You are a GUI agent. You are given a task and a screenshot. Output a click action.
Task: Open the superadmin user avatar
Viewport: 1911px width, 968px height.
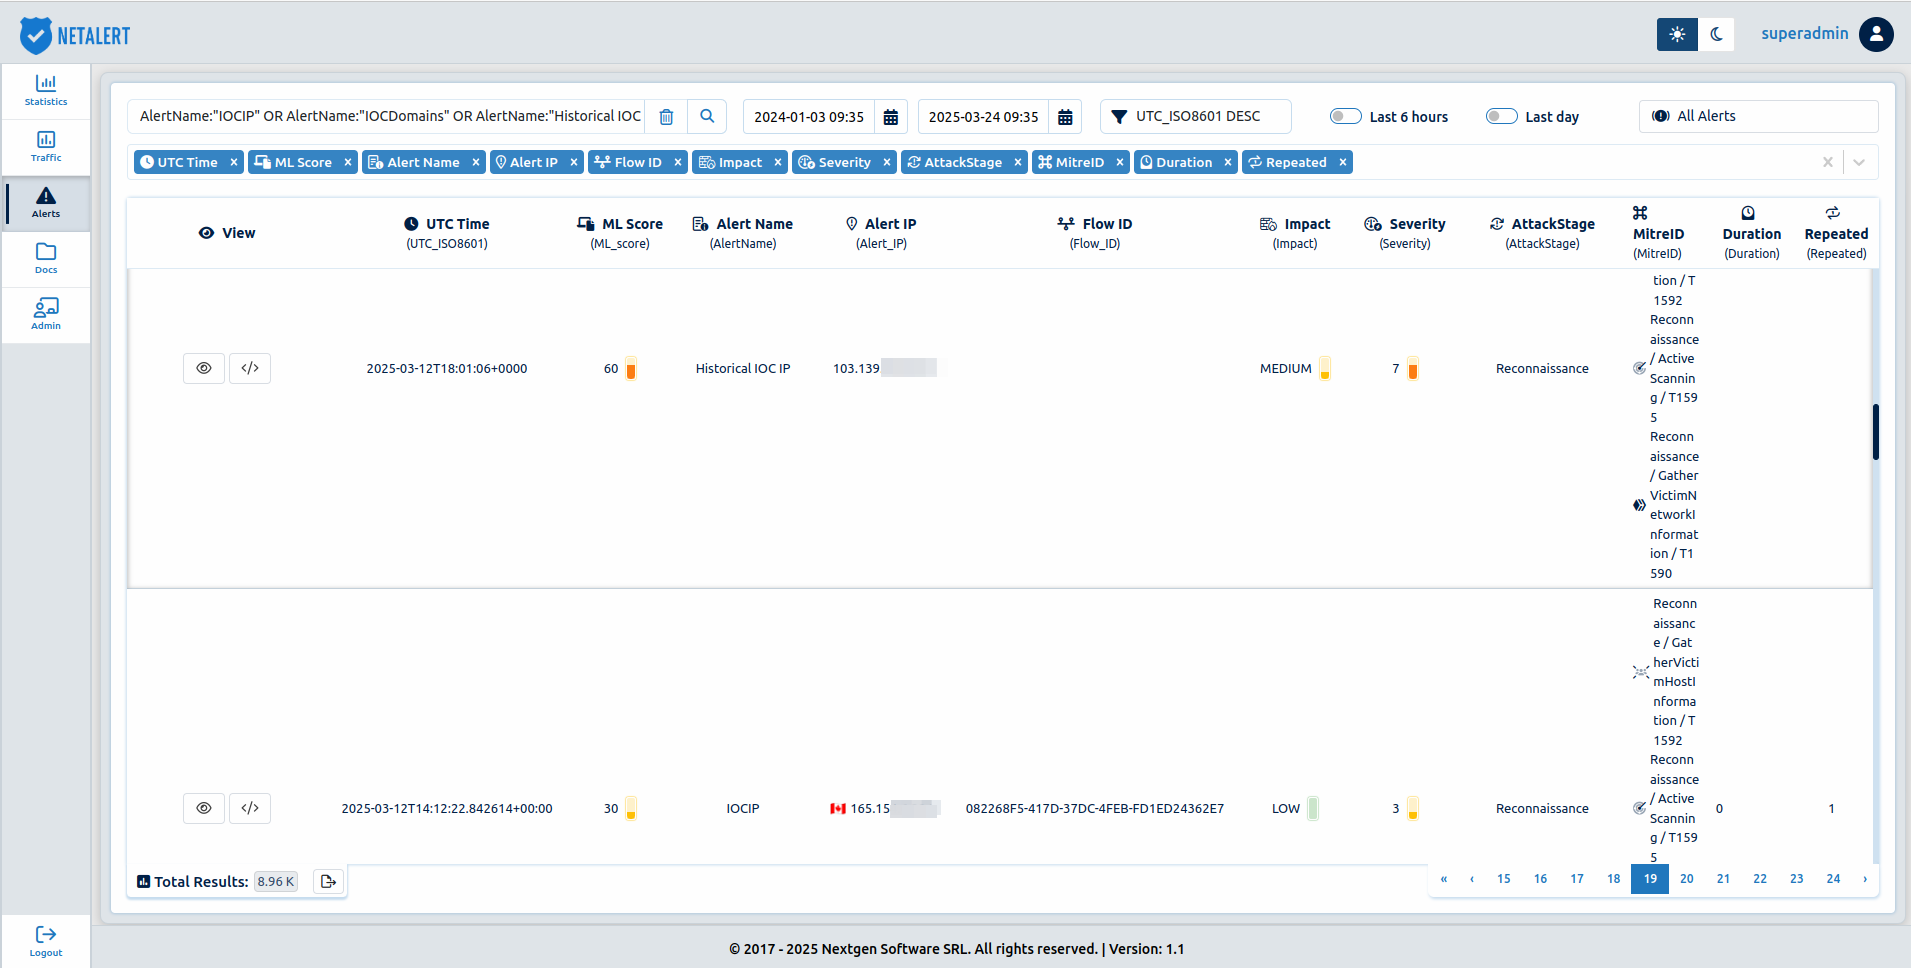tap(1876, 34)
